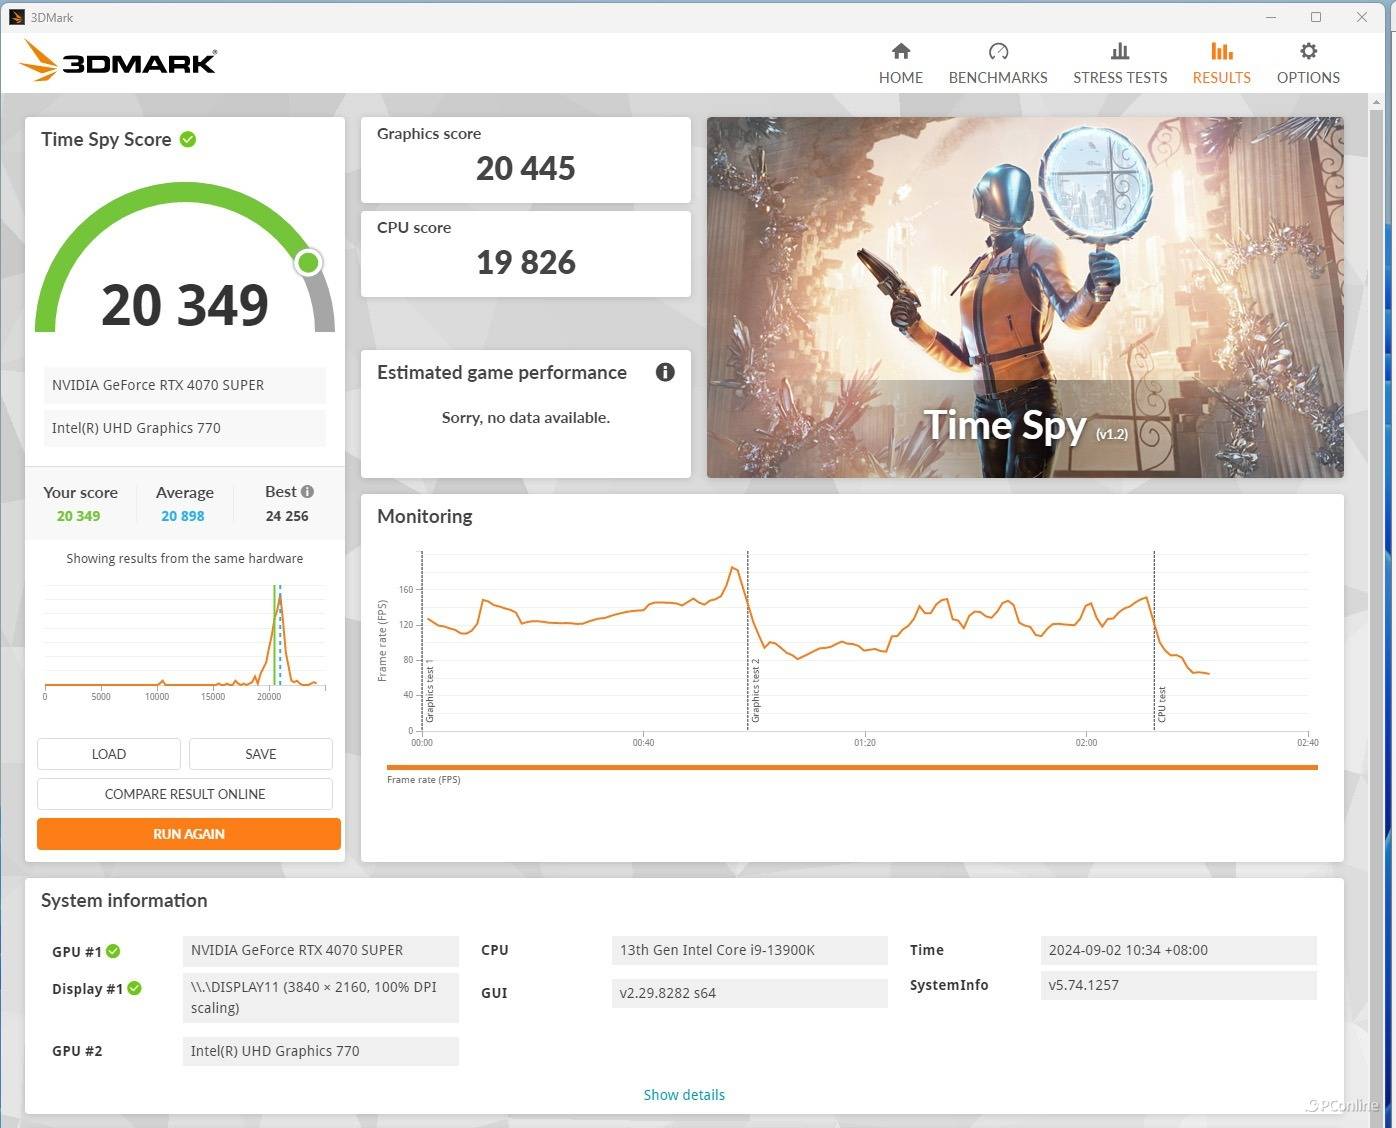Click the info icon beside Estimated game performance
The width and height of the screenshot is (1396, 1128).
[x=665, y=372]
